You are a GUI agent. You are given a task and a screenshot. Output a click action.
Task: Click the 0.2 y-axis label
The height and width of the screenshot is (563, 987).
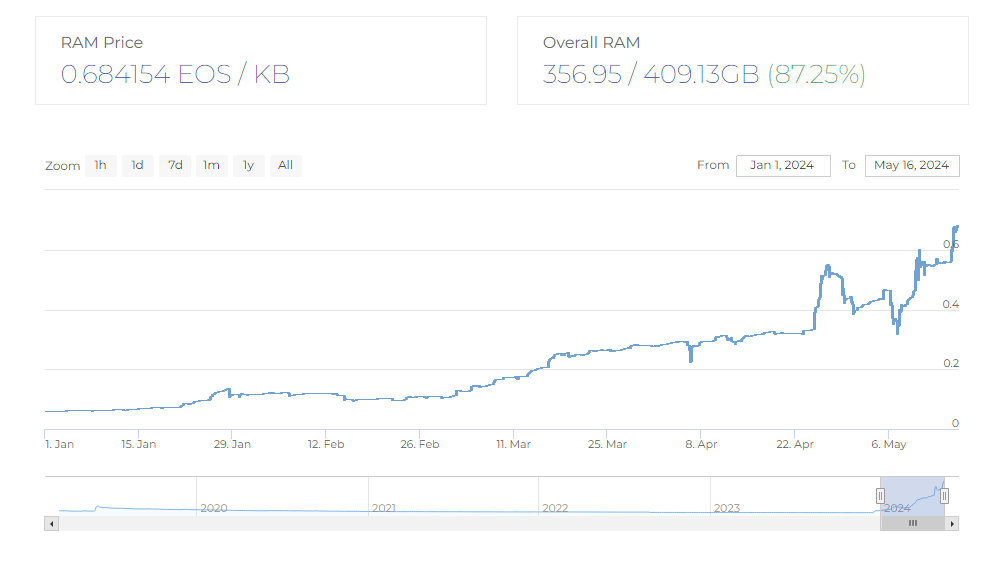tap(950, 363)
